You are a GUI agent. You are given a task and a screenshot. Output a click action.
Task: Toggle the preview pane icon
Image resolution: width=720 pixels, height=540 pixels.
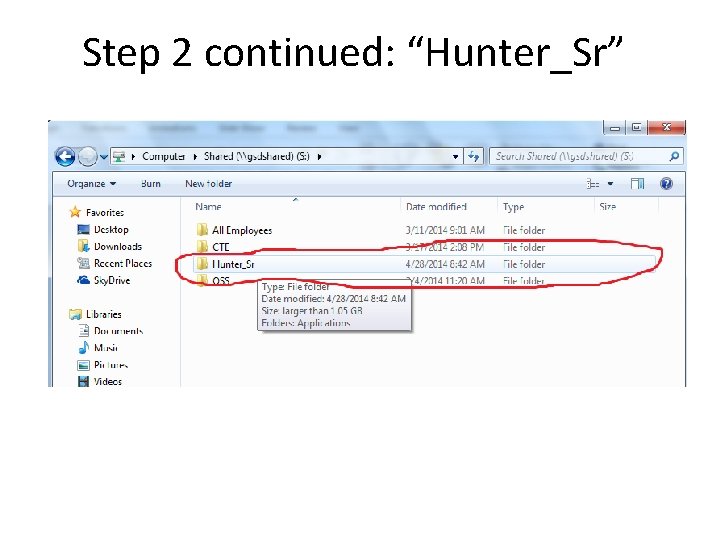pos(637,184)
